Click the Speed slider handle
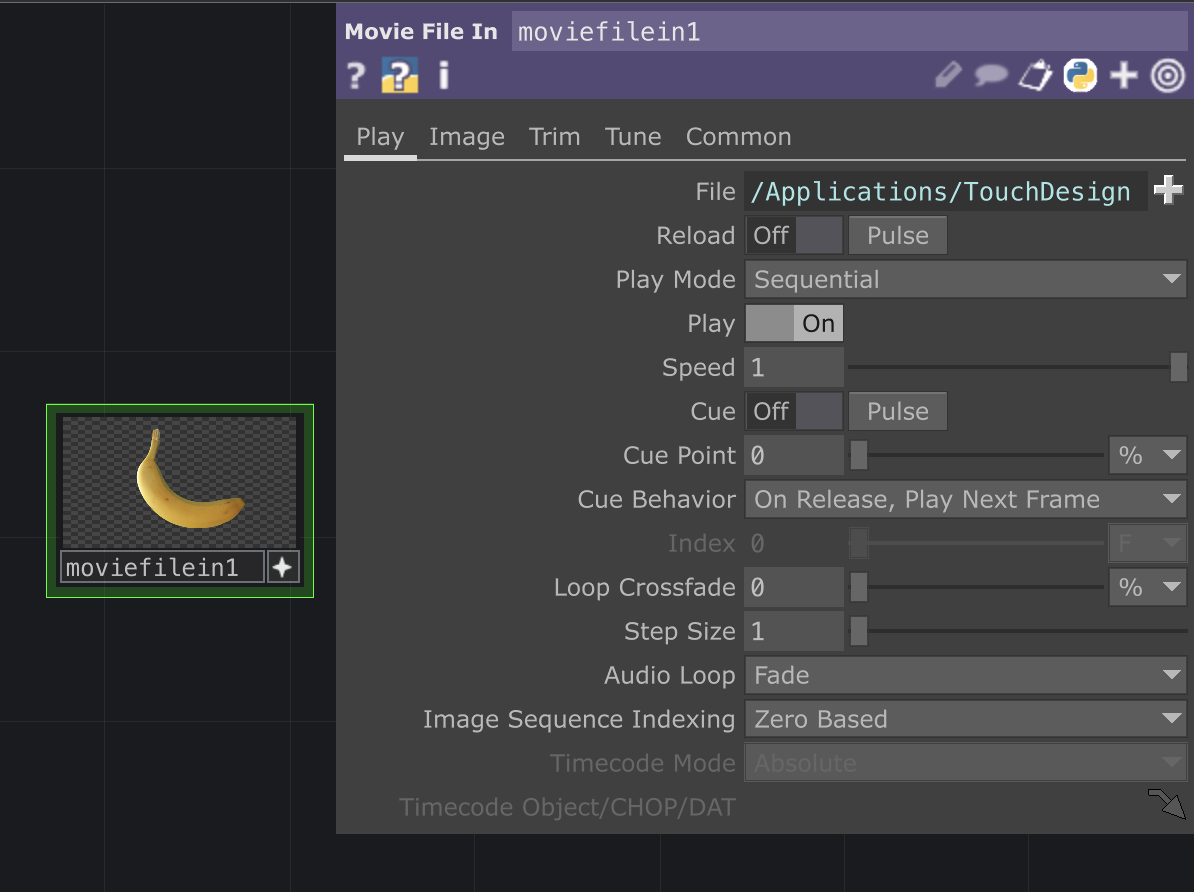The width and height of the screenshot is (1194, 892). click(1179, 368)
